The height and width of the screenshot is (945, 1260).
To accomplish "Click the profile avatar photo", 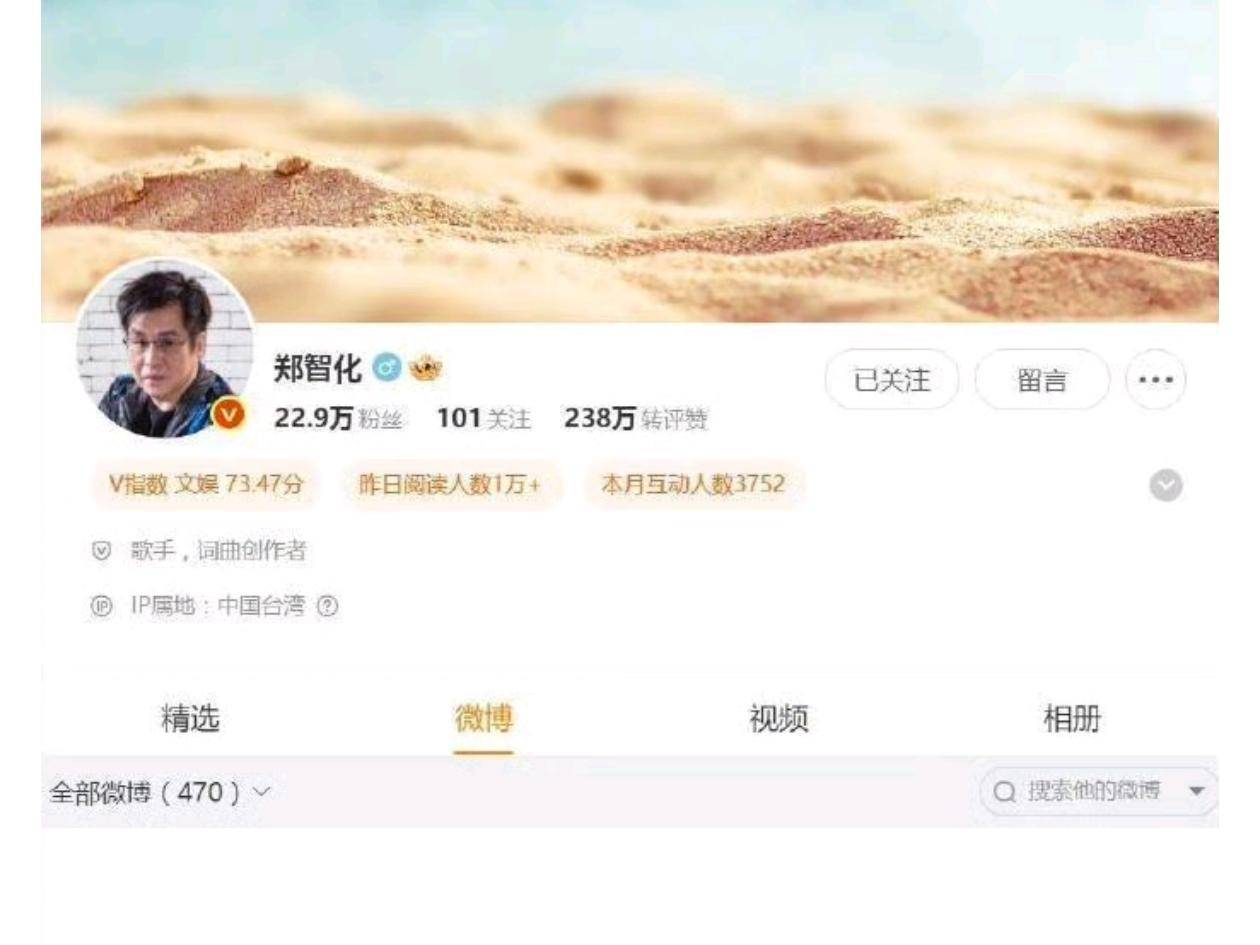I will (165, 350).
